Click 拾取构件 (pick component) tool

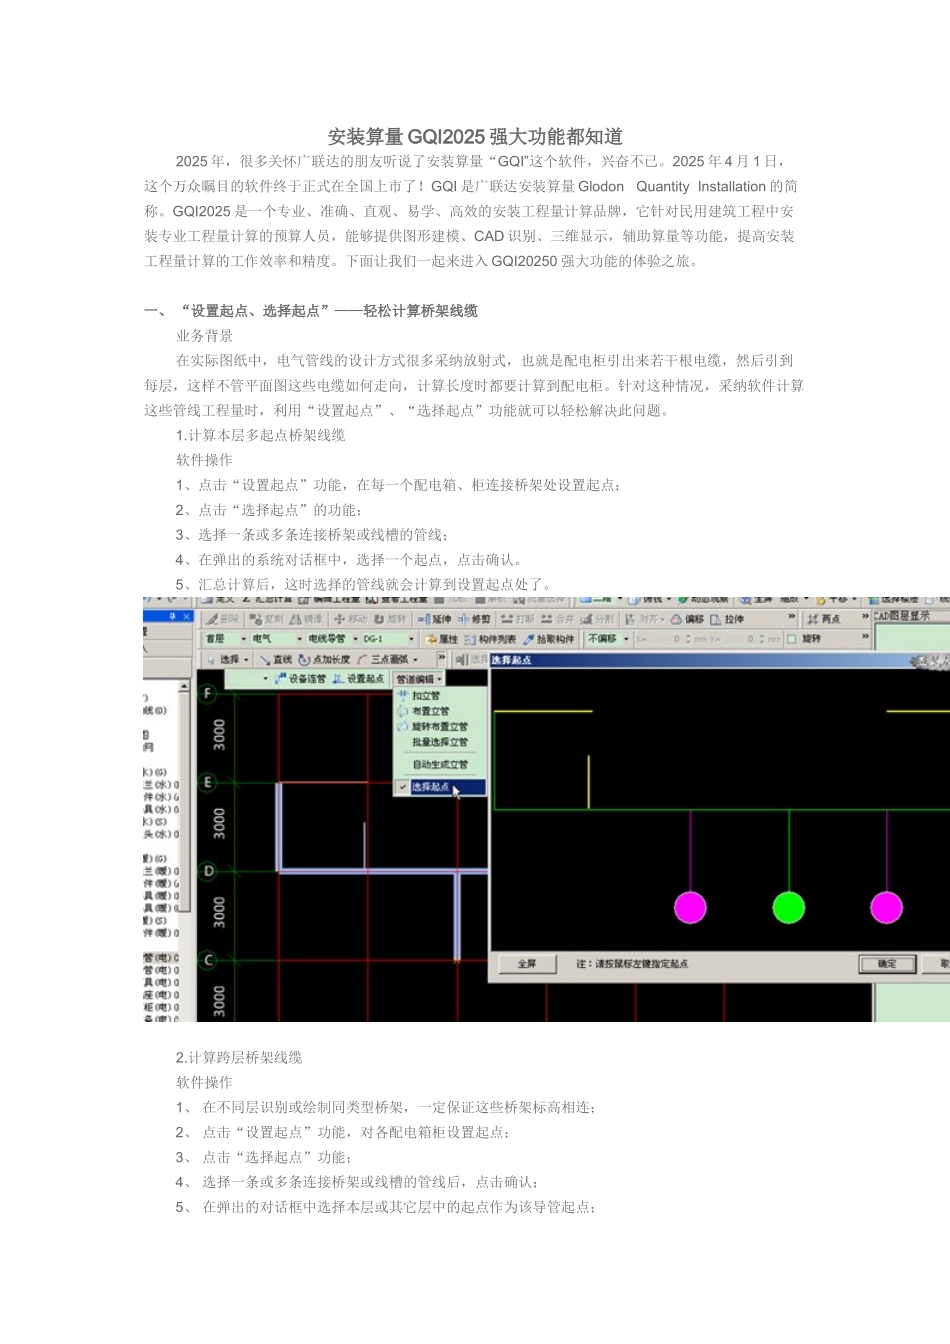coord(549,639)
